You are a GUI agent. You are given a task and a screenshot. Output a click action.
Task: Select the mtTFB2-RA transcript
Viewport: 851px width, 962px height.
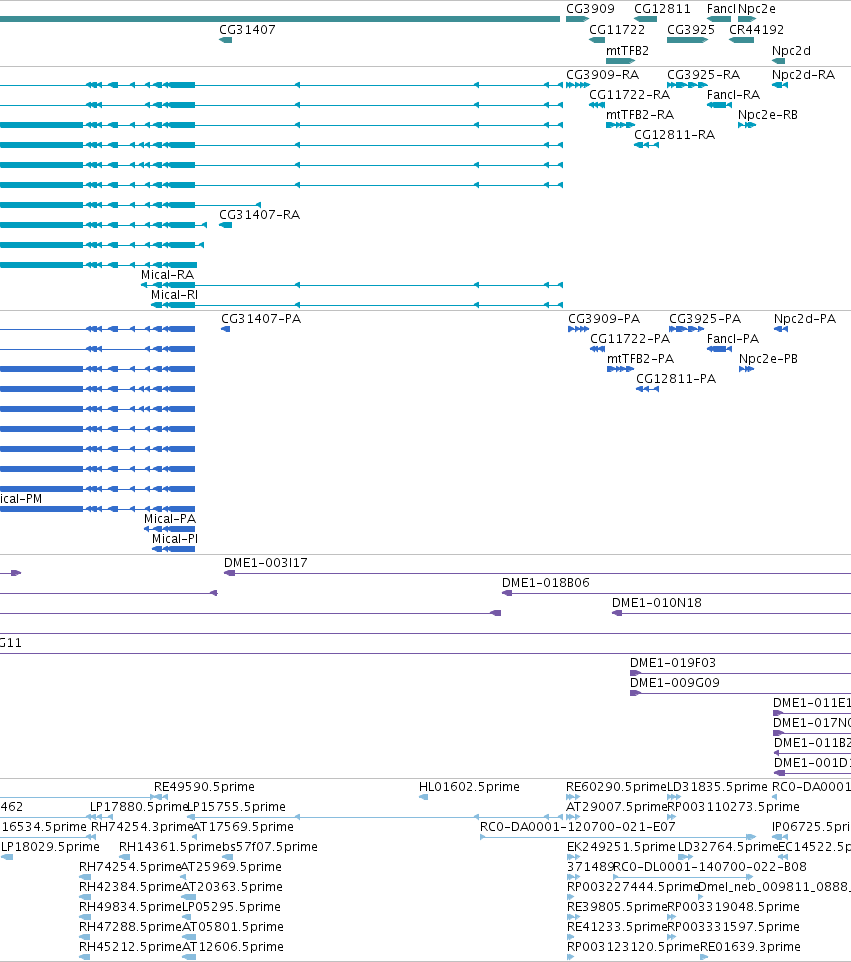pyautogui.click(x=620, y=125)
